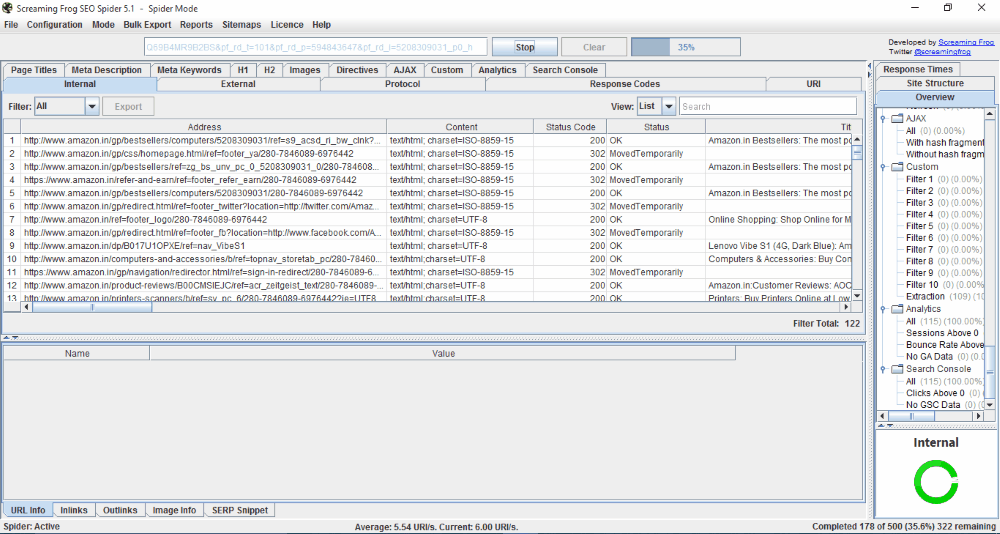Collapse the AJAX tree folder

[x=883, y=119]
